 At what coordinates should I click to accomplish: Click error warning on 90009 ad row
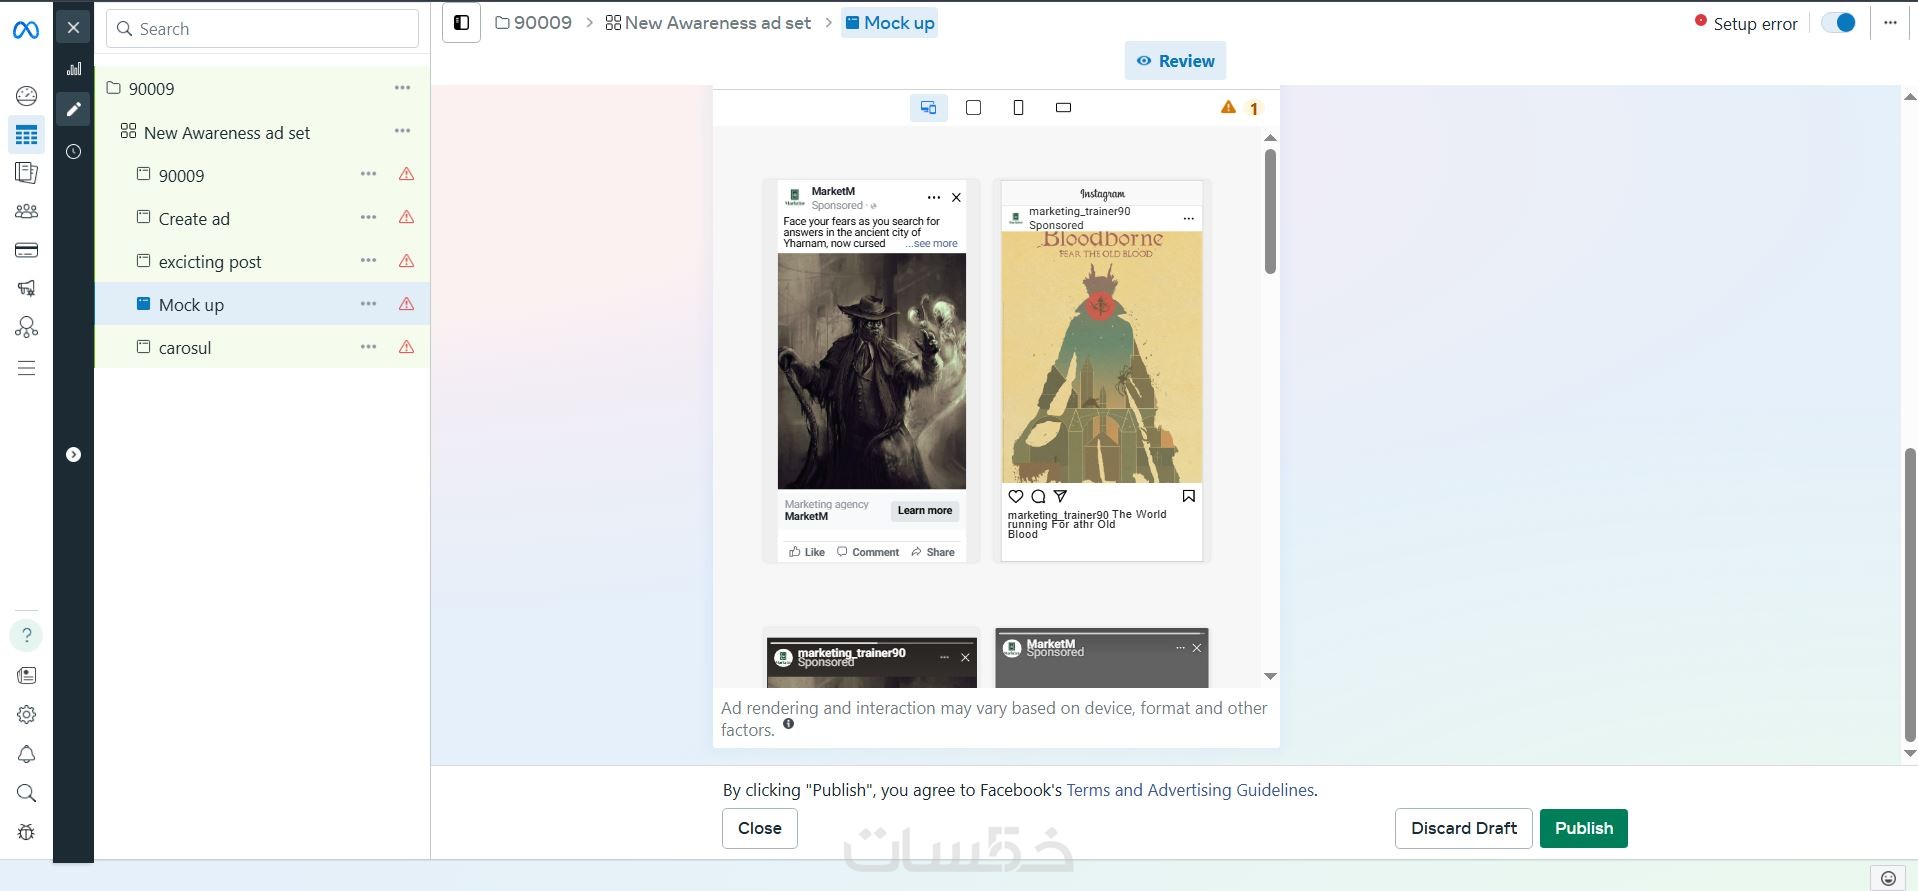(406, 174)
